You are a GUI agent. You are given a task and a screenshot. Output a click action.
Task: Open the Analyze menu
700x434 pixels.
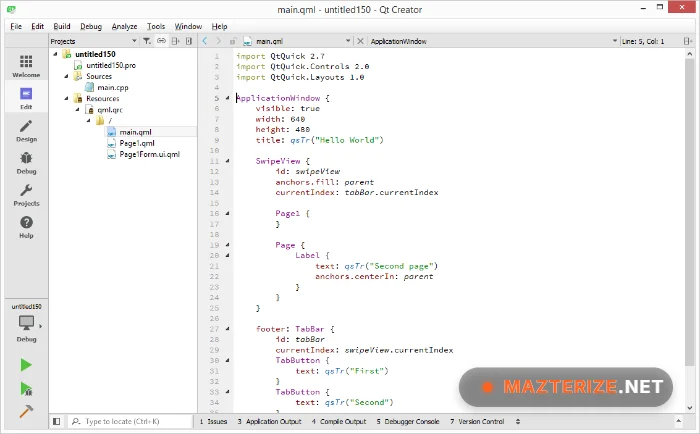124,26
